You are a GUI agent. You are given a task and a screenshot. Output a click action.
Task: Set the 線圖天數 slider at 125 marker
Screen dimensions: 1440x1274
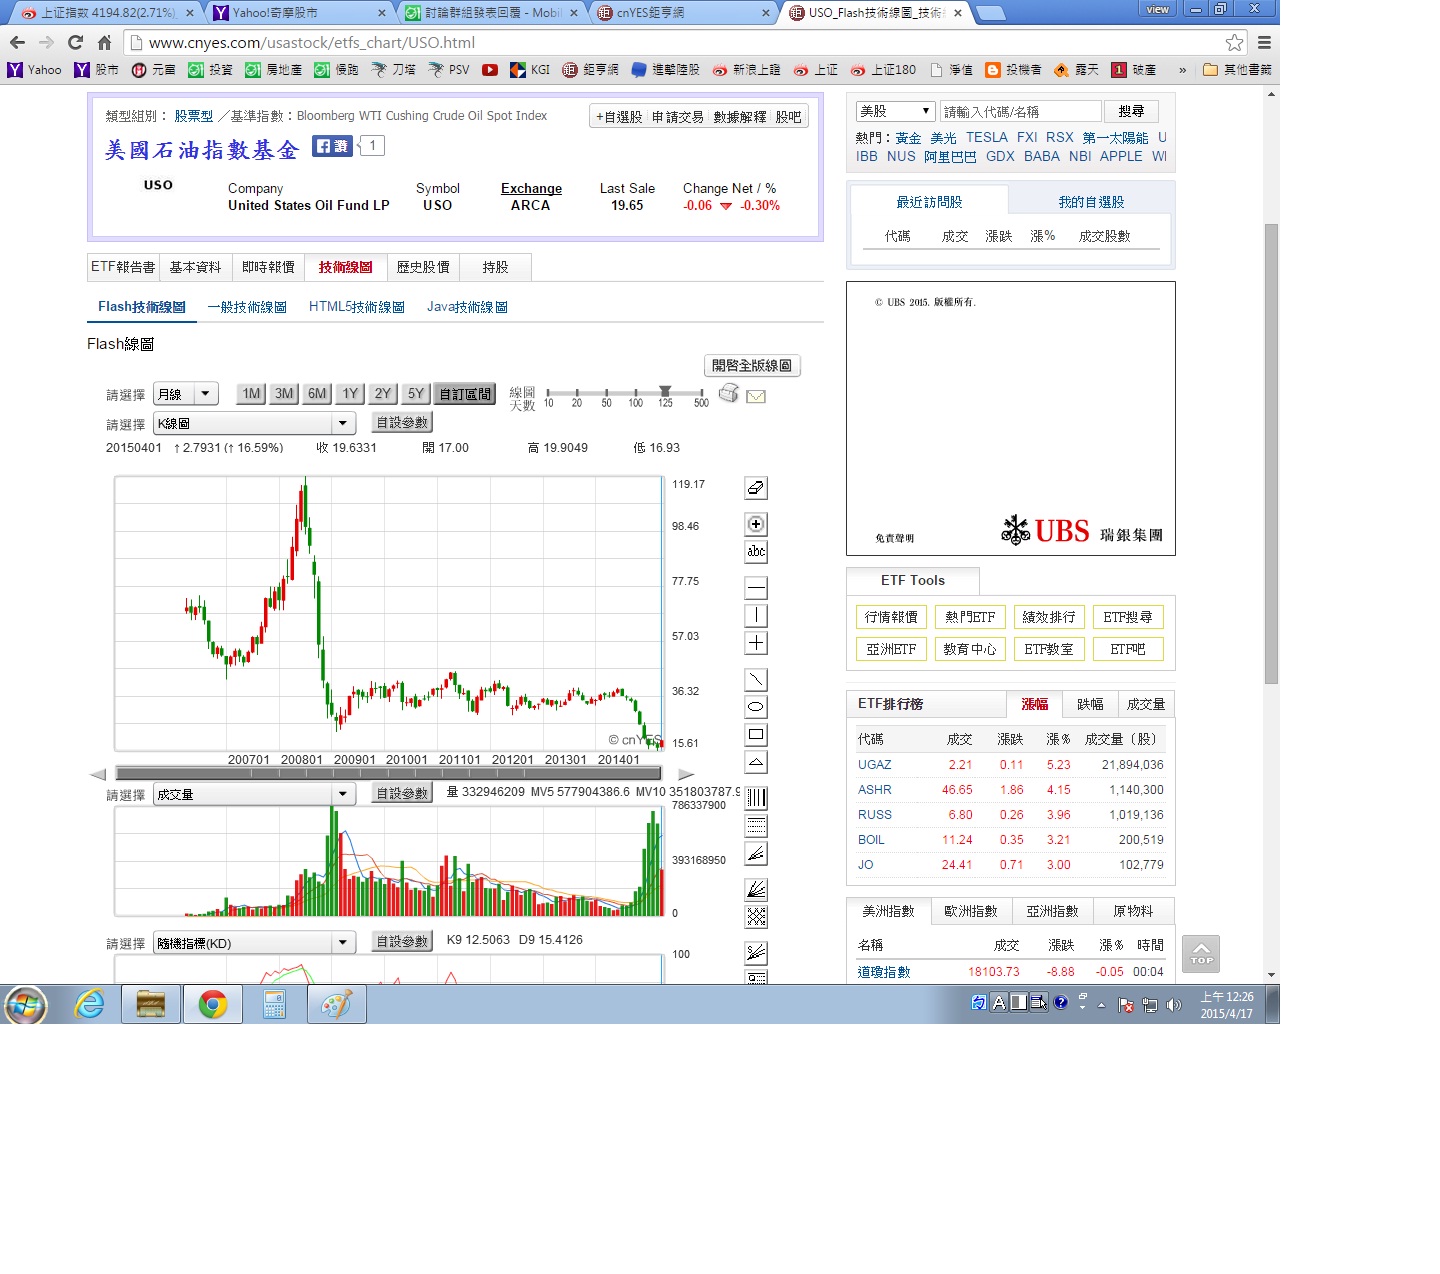click(x=665, y=392)
